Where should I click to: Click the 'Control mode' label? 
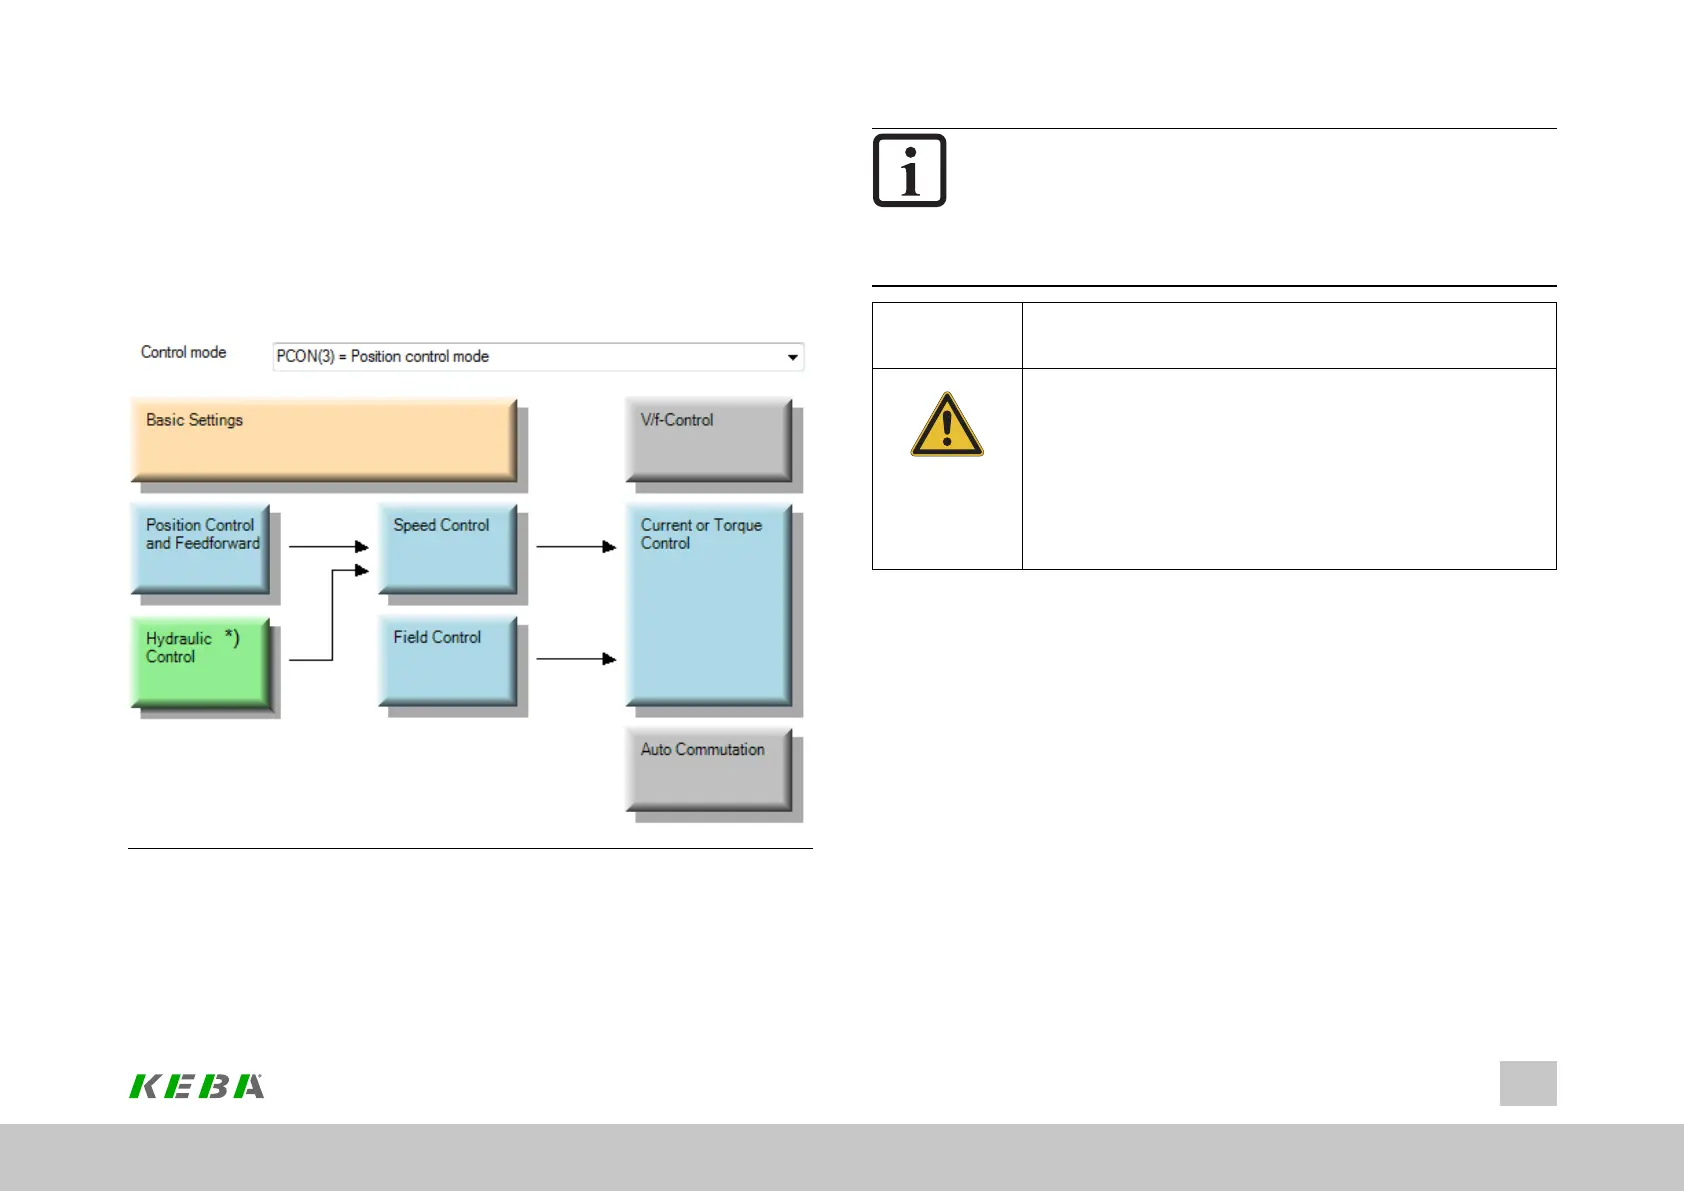[x=183, y=352]
